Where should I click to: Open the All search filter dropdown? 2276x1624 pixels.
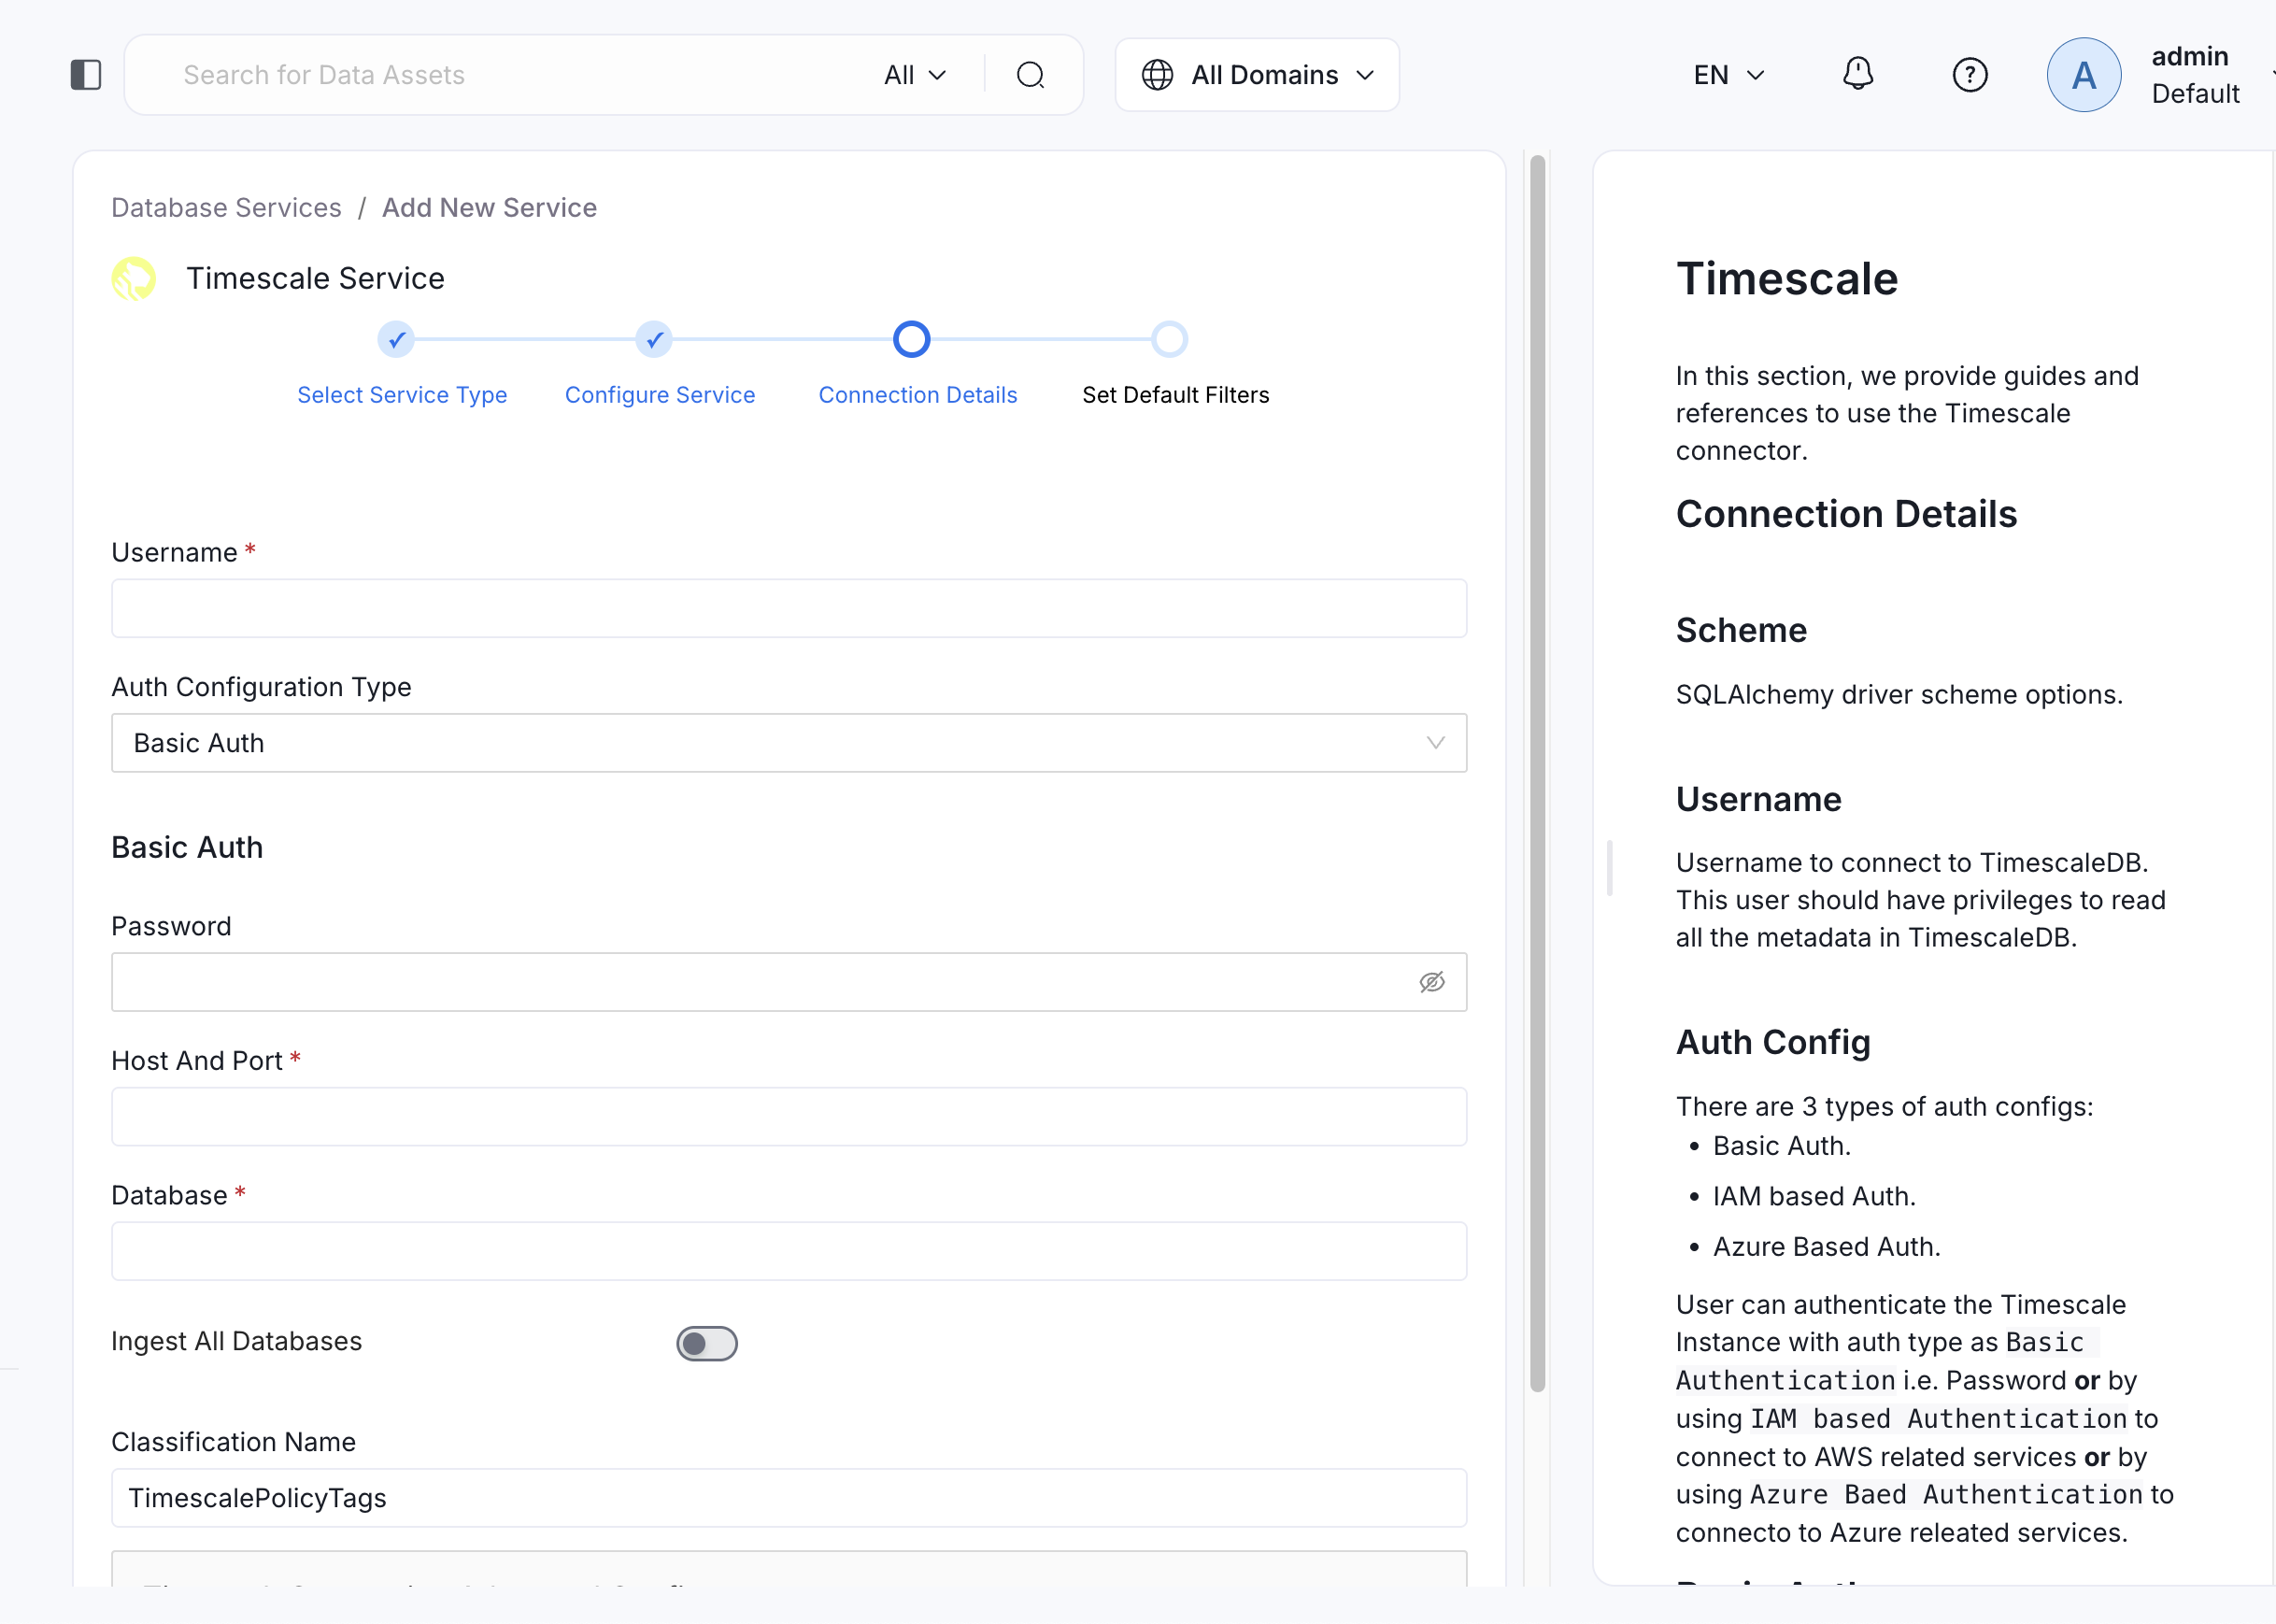pos(913,74)
